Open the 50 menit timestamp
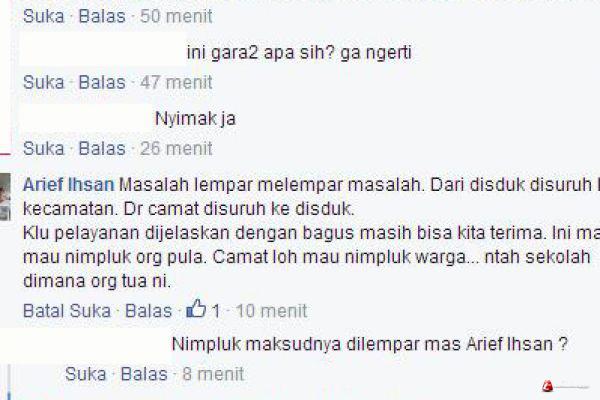The height and width of the screenshot is (400, 600). 176,16
